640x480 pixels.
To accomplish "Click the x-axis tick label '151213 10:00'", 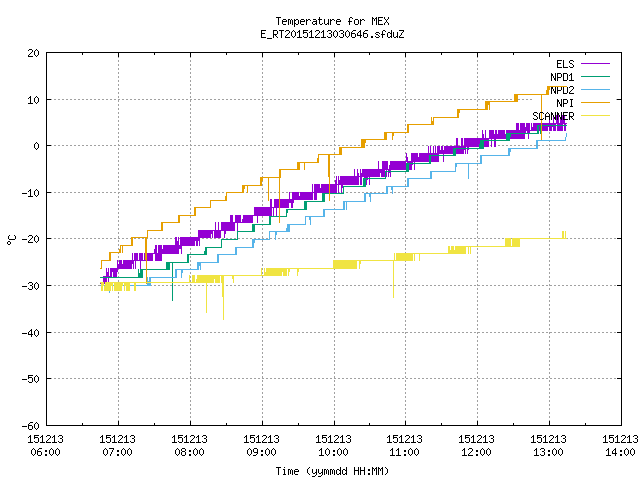I will coord(333,446).
